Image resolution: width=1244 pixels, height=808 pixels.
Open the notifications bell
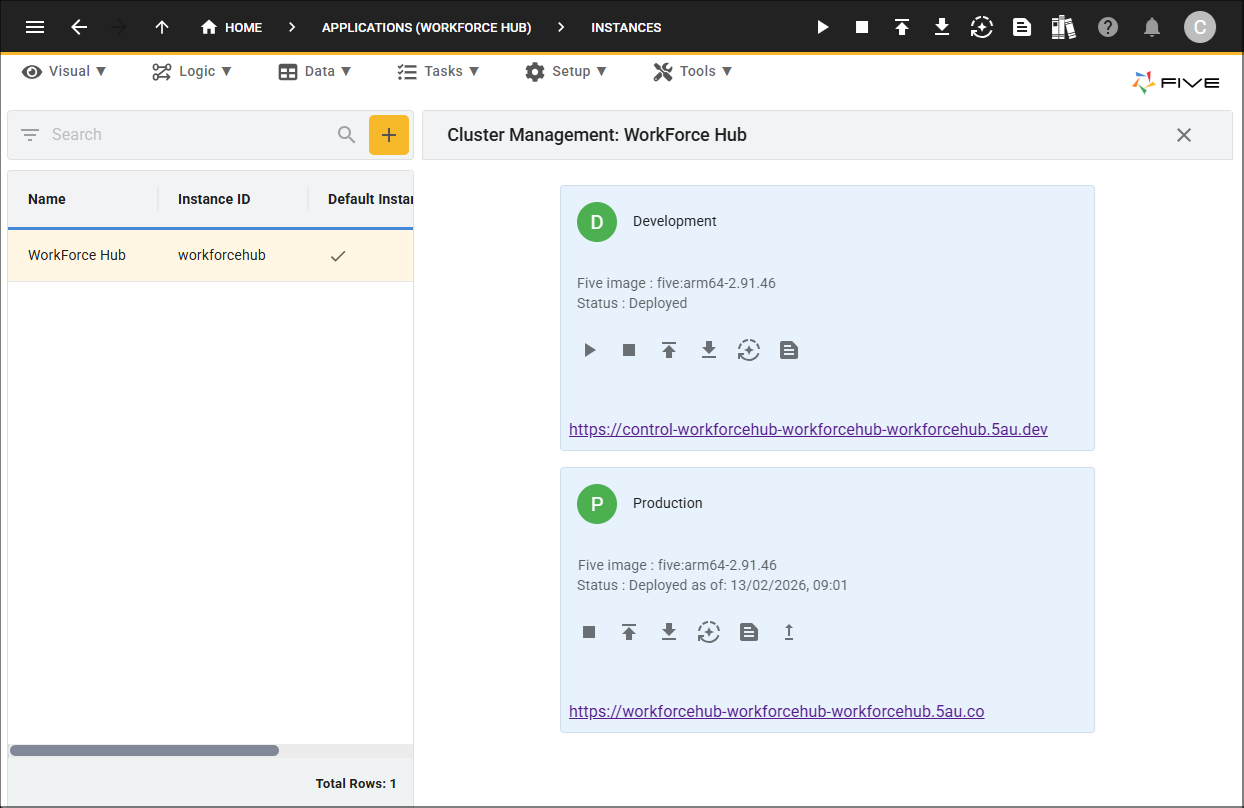click(1152, 27)
